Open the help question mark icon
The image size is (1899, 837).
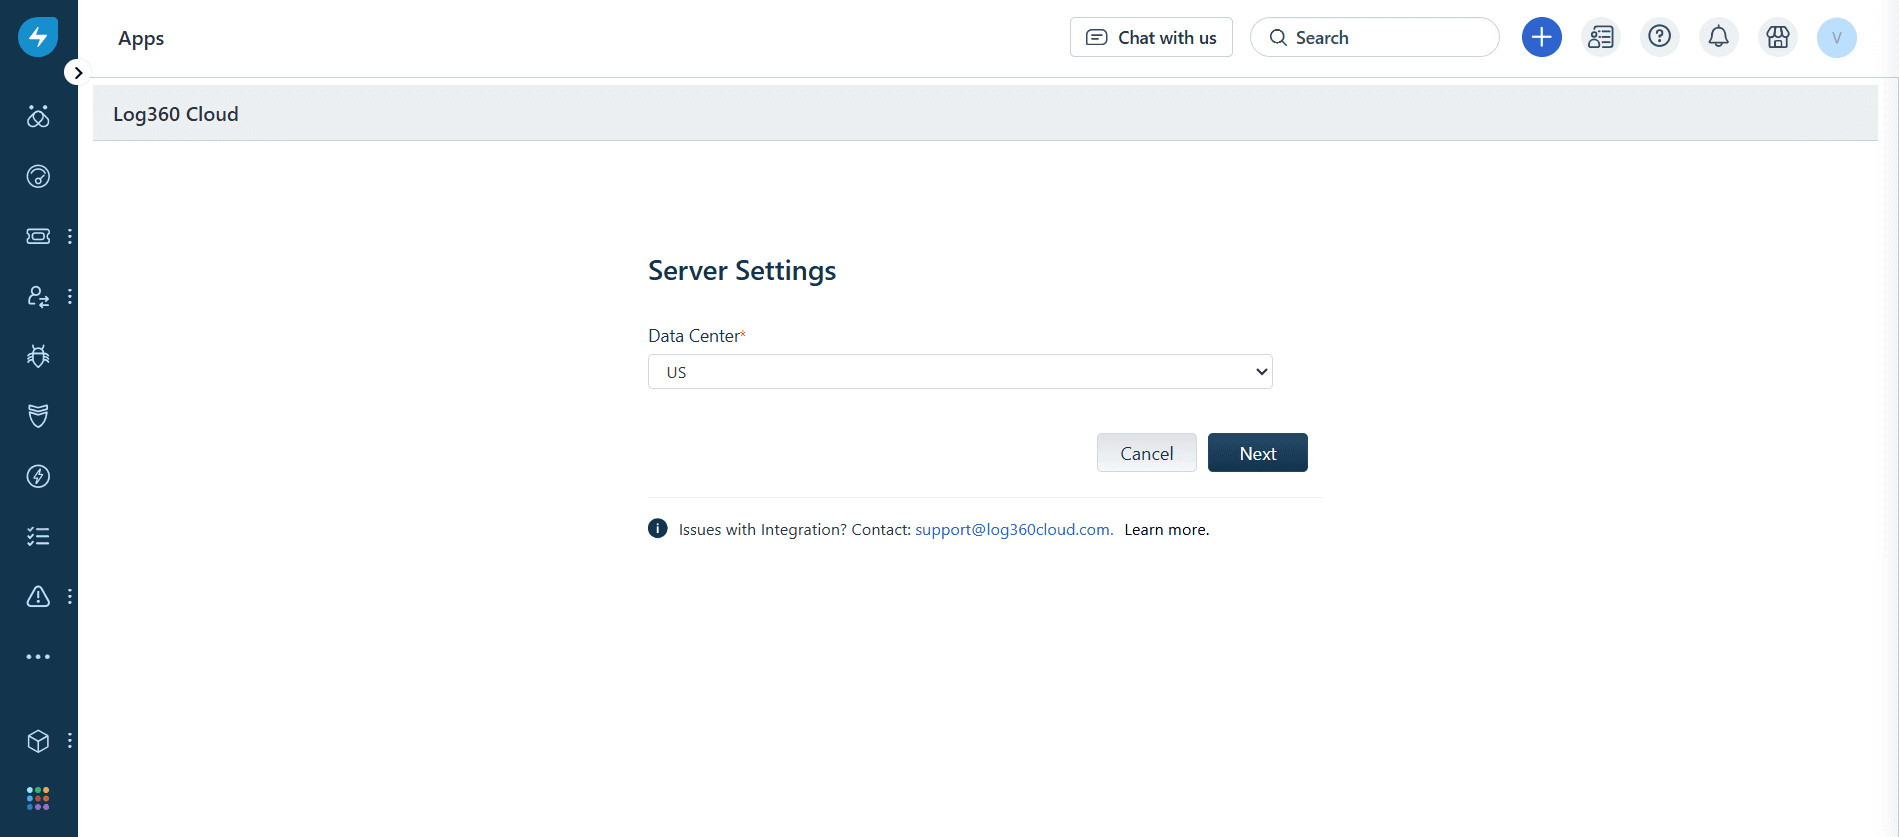[x=1660, y=38]
